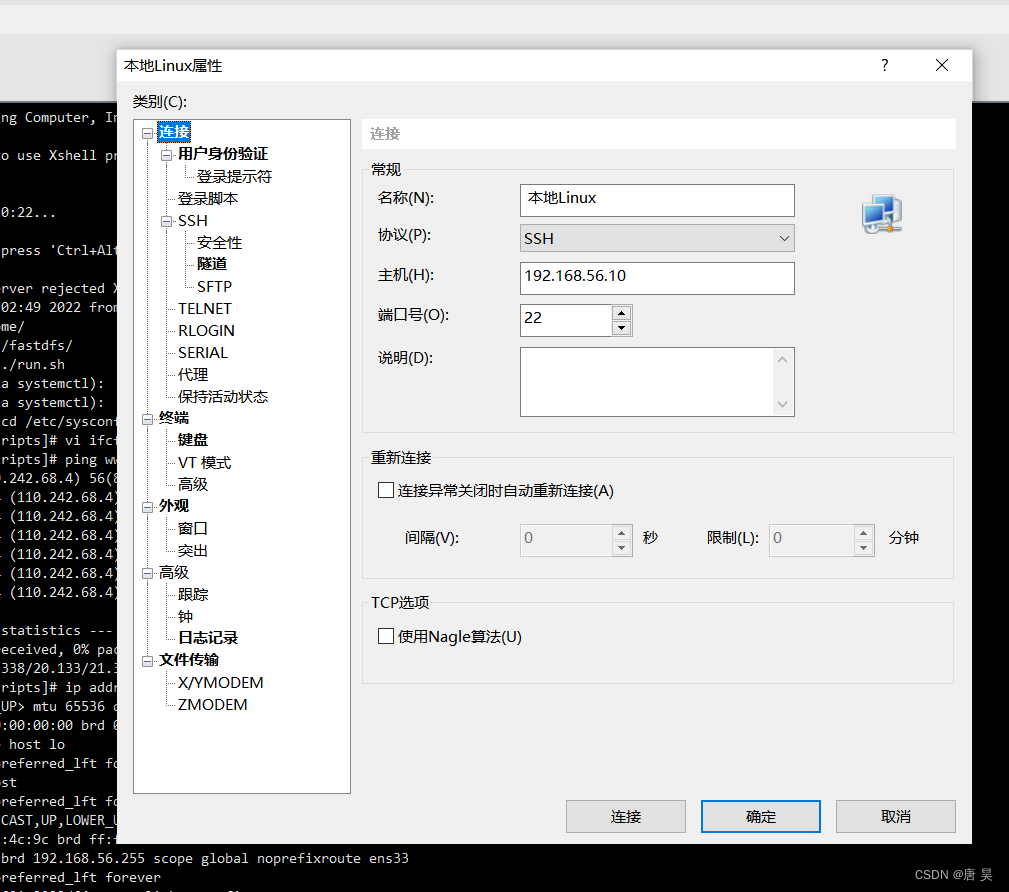This screenshot has width=1009, height=892.
Task: Click the 说明 description text area
Action: coord(649,382)
